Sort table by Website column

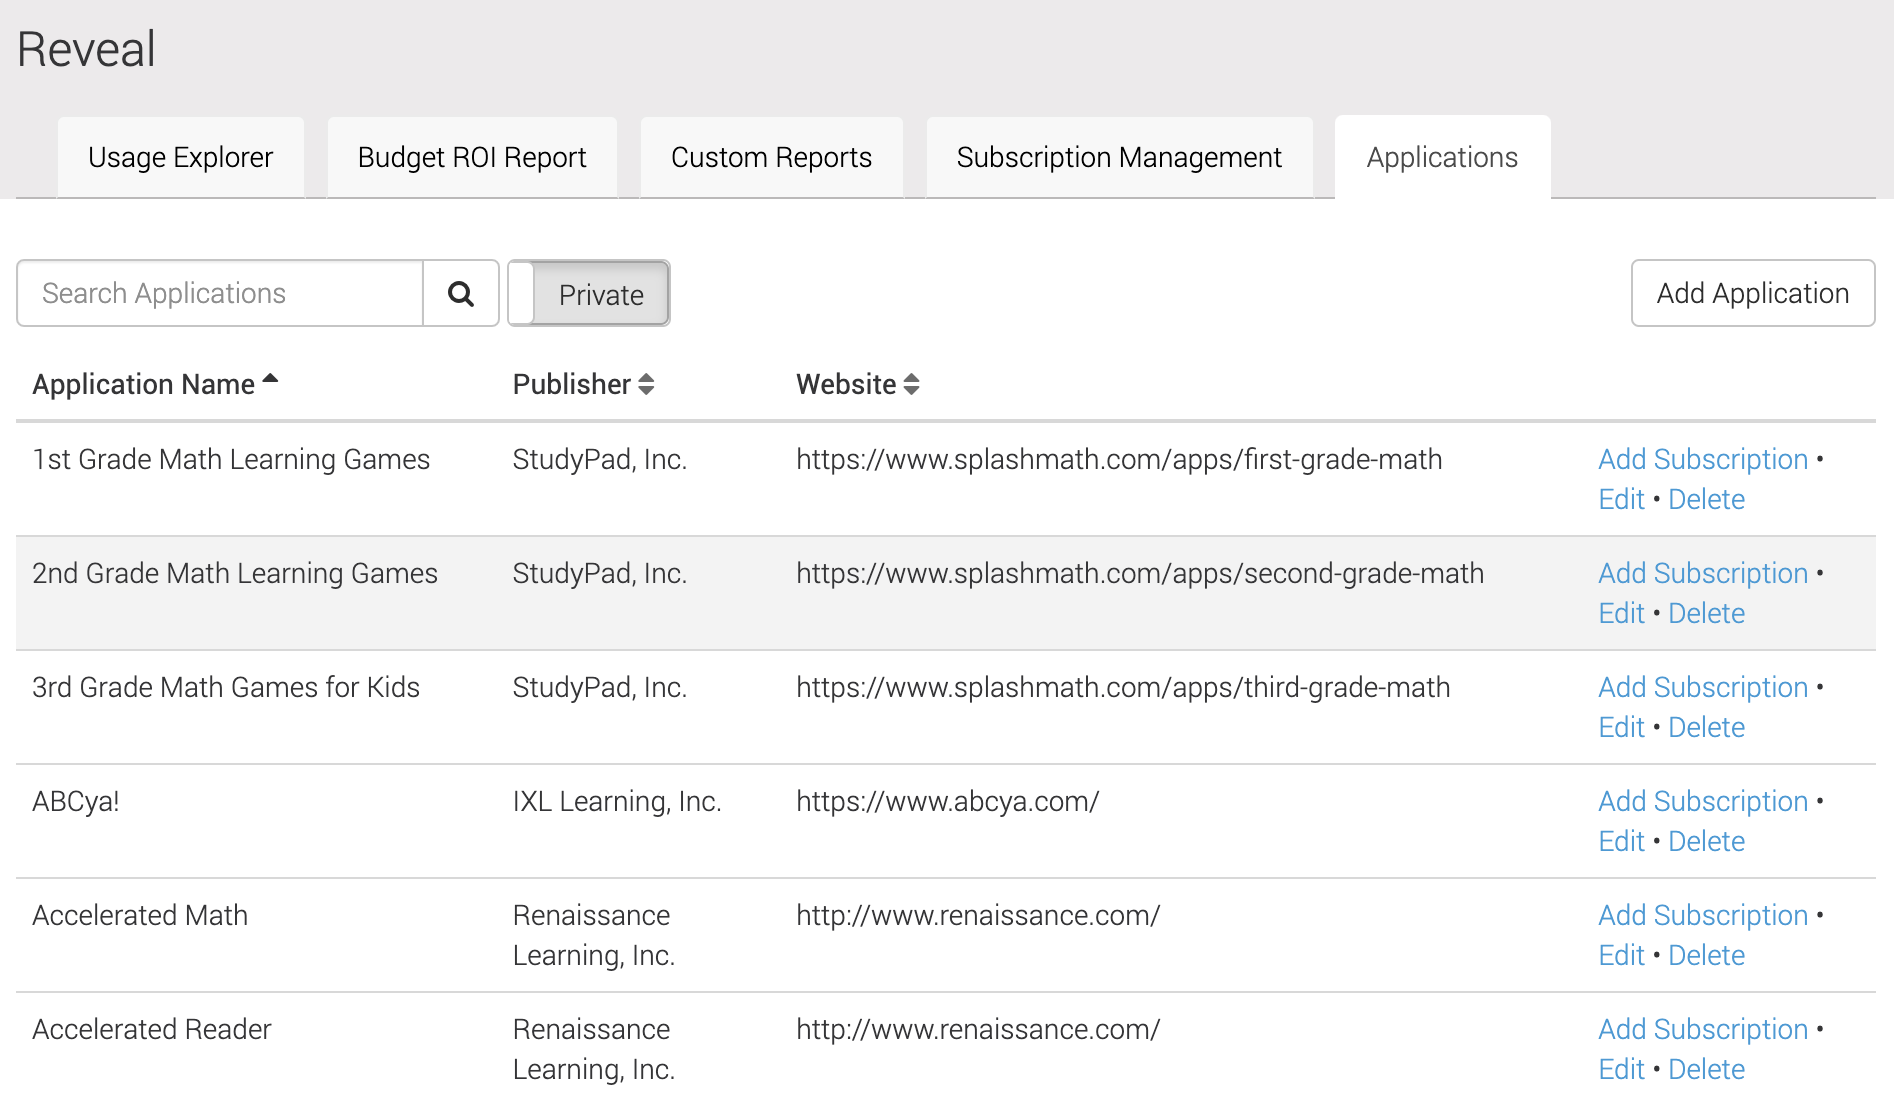pos(857,384)
